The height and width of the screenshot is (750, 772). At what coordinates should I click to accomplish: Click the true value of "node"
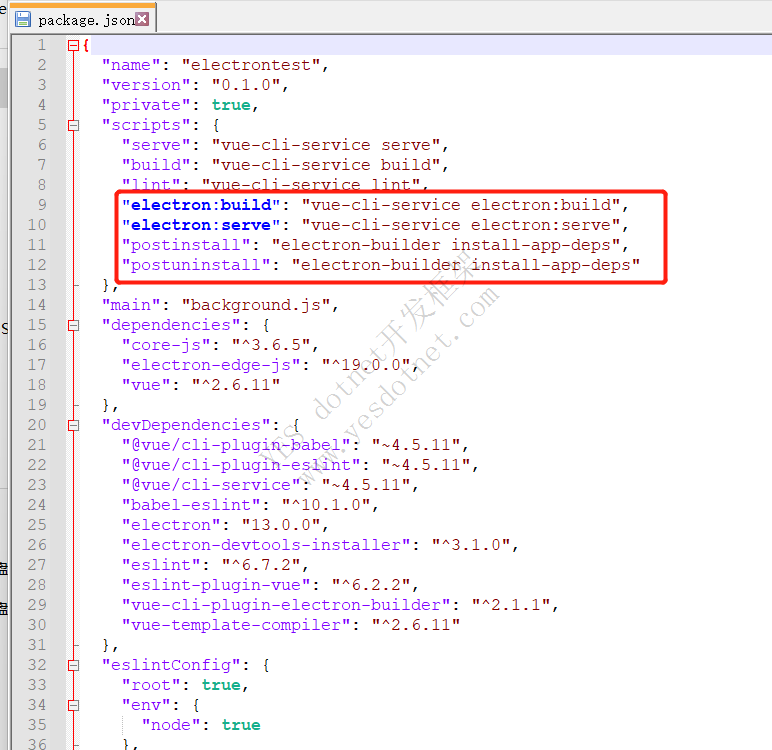(241, 725)
